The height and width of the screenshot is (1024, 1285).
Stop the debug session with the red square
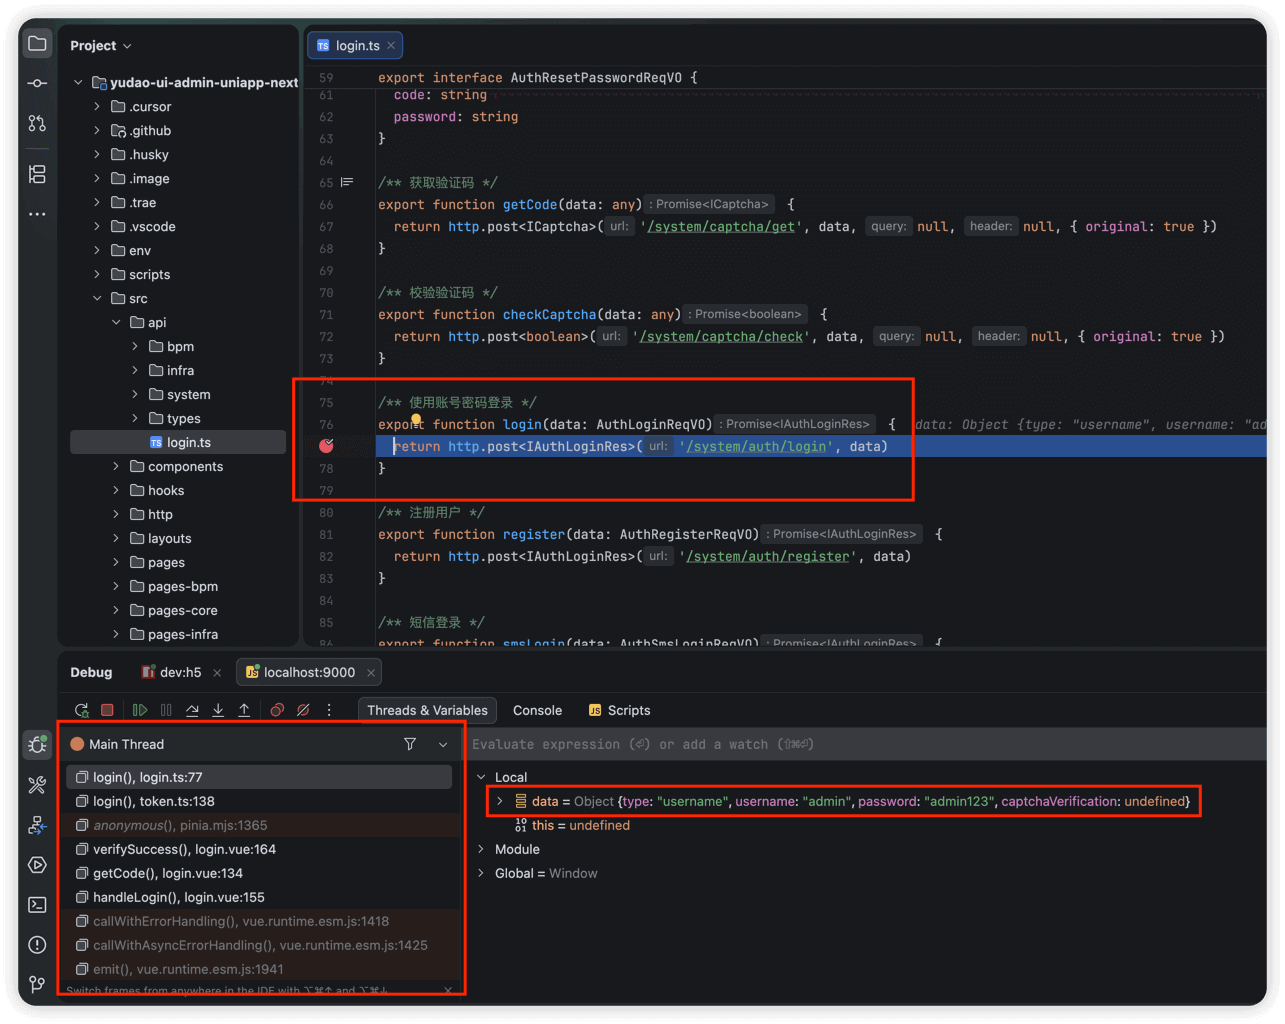coord(107,710)
